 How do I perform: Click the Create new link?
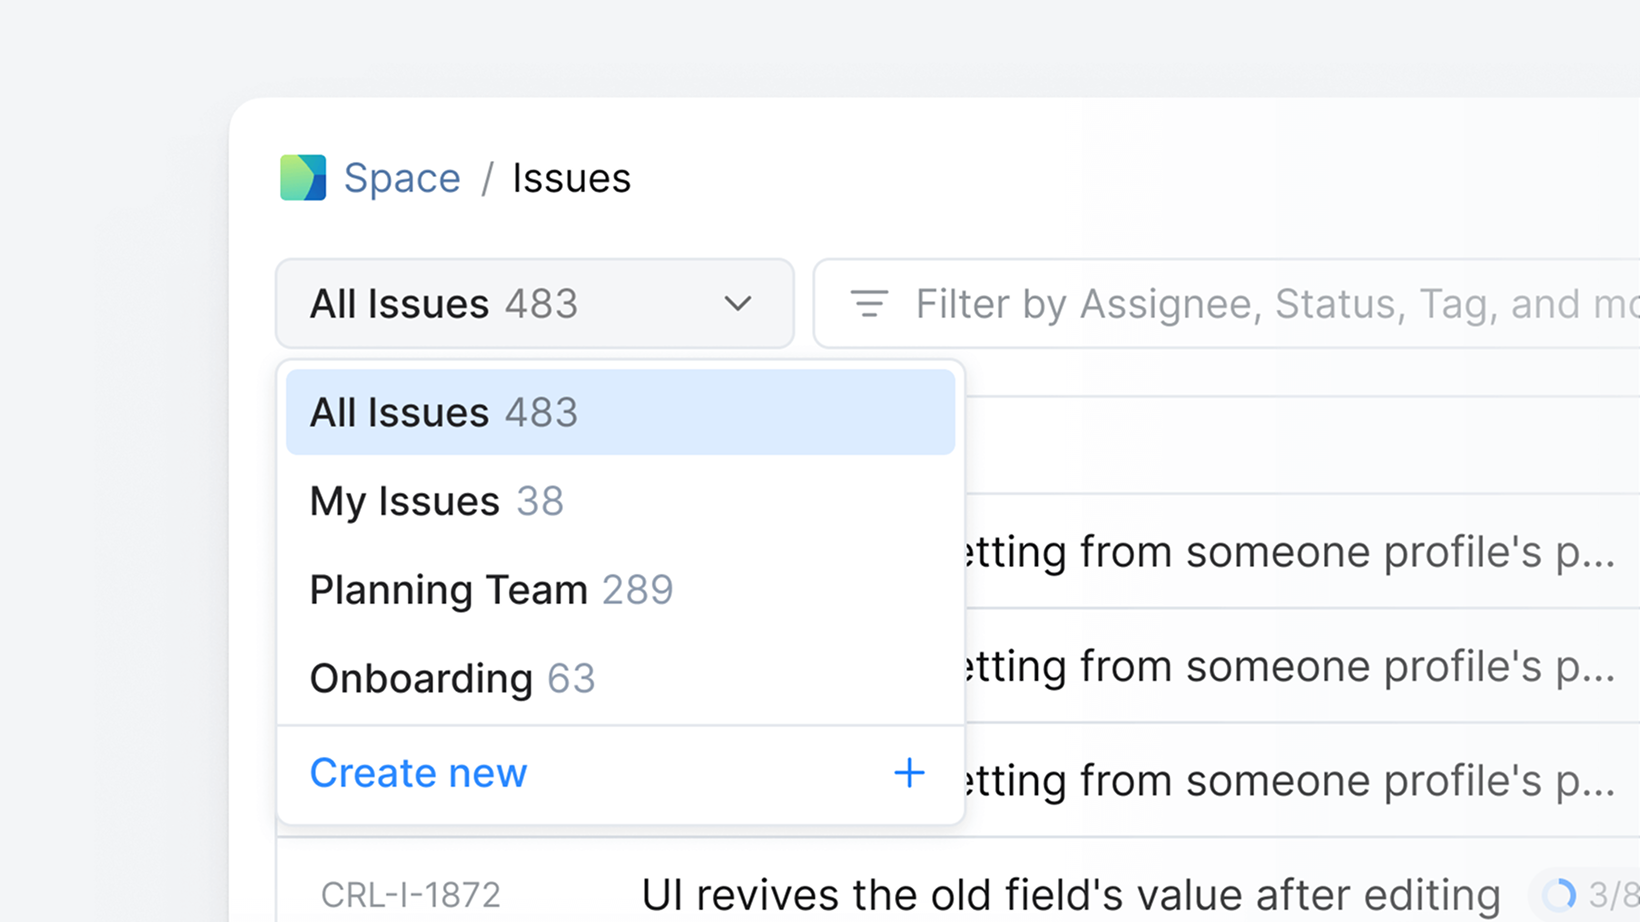pyautogui.click(x=418, y=773)
